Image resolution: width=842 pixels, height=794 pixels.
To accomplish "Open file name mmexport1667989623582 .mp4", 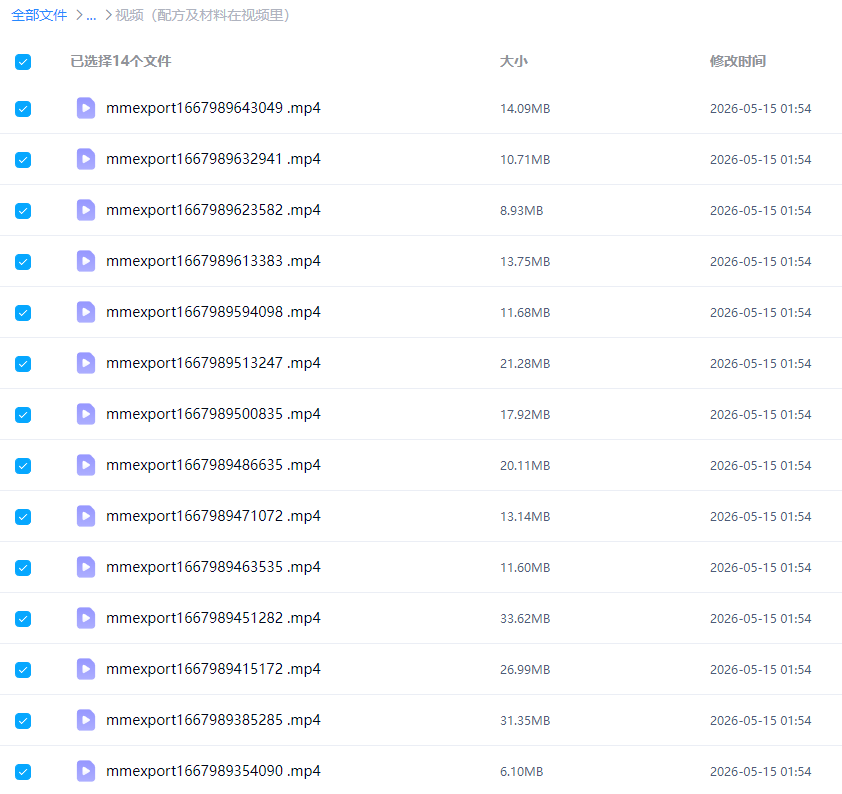I will pyautogui.click(x=213, y=210).
